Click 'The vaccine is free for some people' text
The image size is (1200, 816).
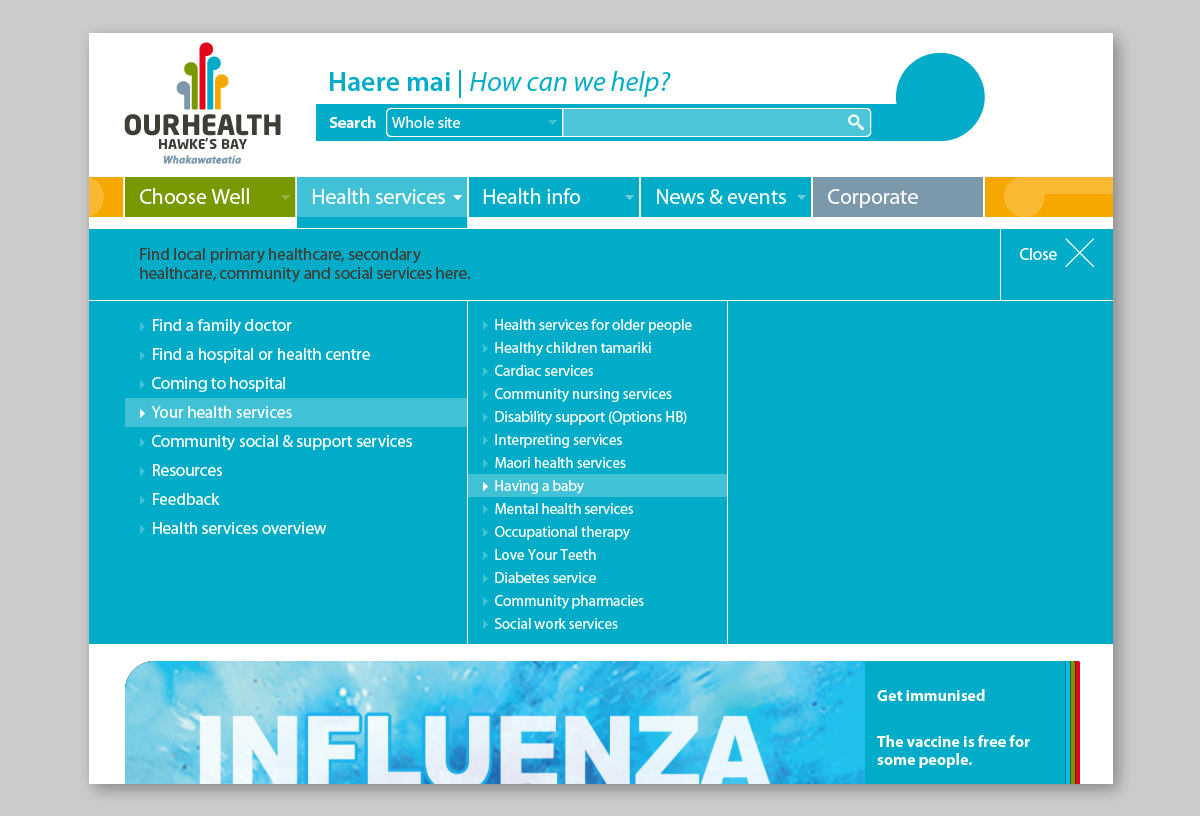pos(953,751)
